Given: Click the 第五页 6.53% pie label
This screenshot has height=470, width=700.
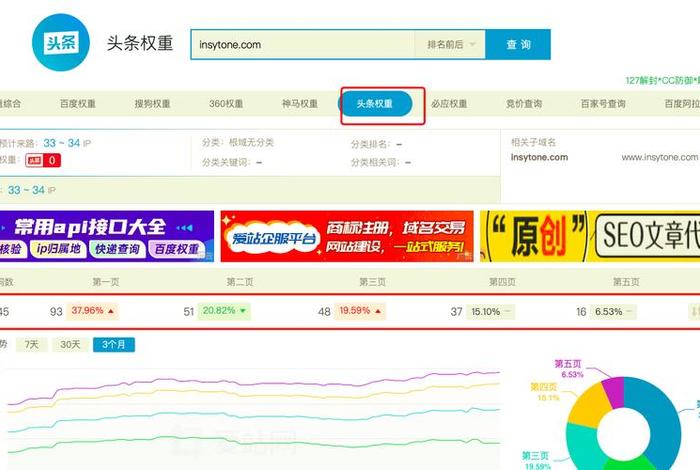Looking at the screenshot, I should click(568, 369).
